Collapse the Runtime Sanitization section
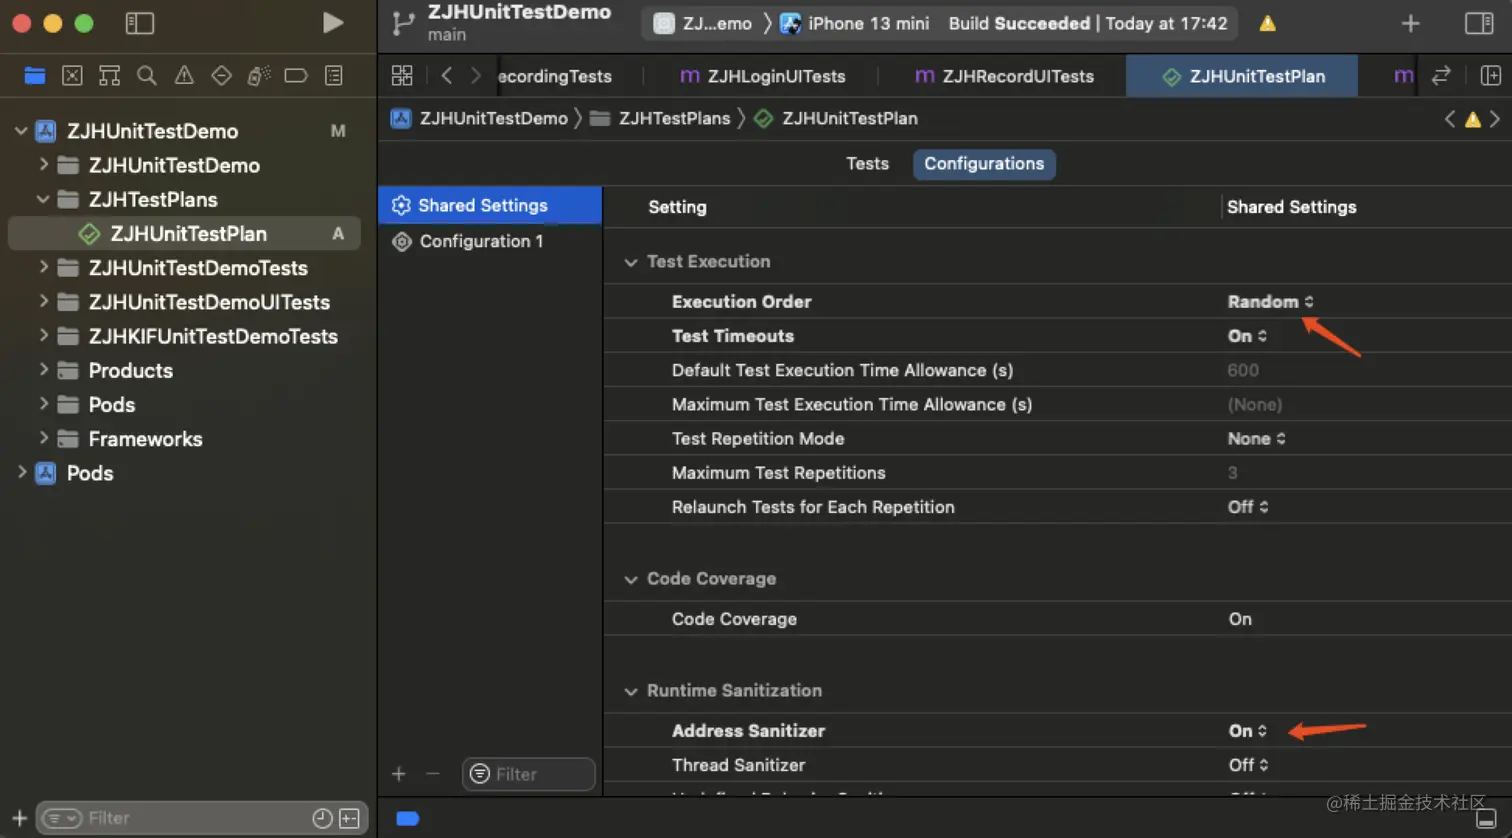Viewport: 1512px width, 838px height. (x=631, y=691)
